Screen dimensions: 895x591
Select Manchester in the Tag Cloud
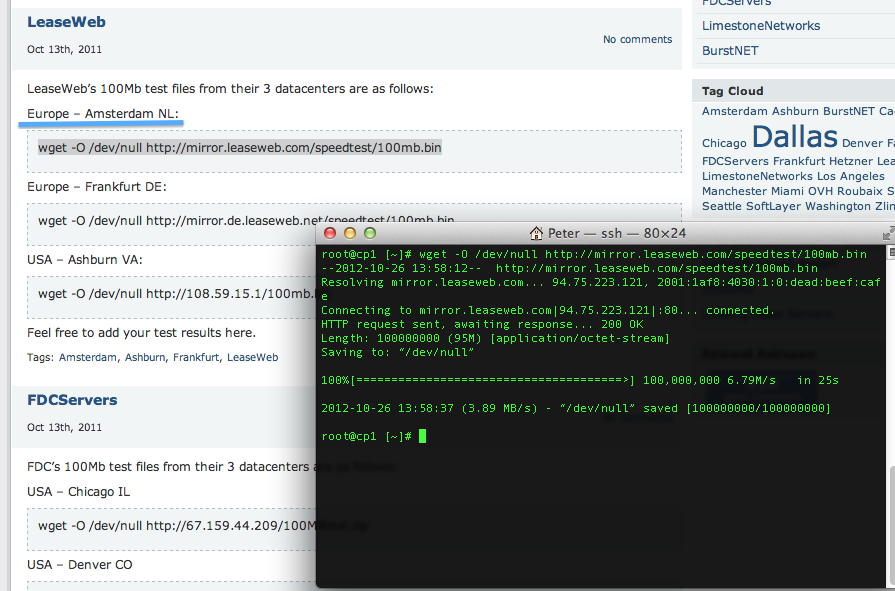[x=735, y=191]
